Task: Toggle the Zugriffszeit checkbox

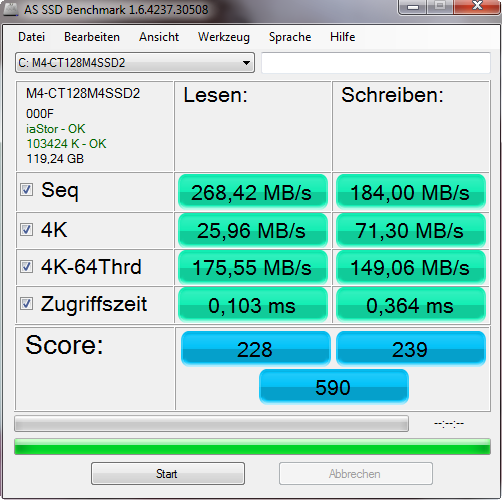Action: click(x=26, y=304)
